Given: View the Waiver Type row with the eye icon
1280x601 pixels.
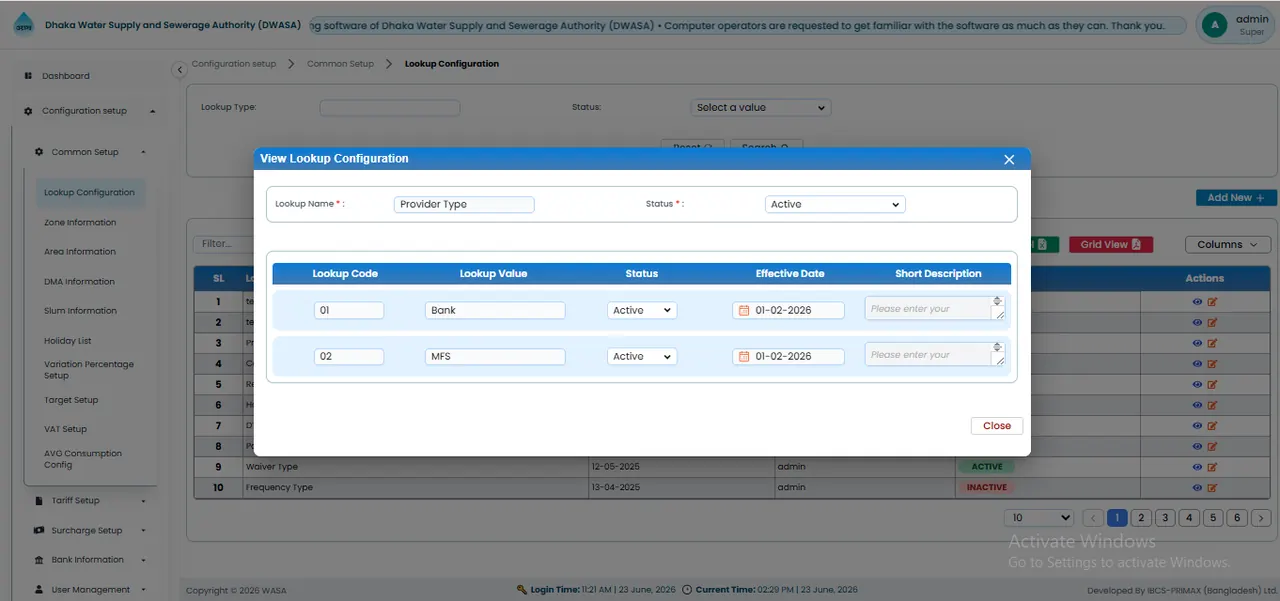Looking at the screenshot, I should point(1197,467).
